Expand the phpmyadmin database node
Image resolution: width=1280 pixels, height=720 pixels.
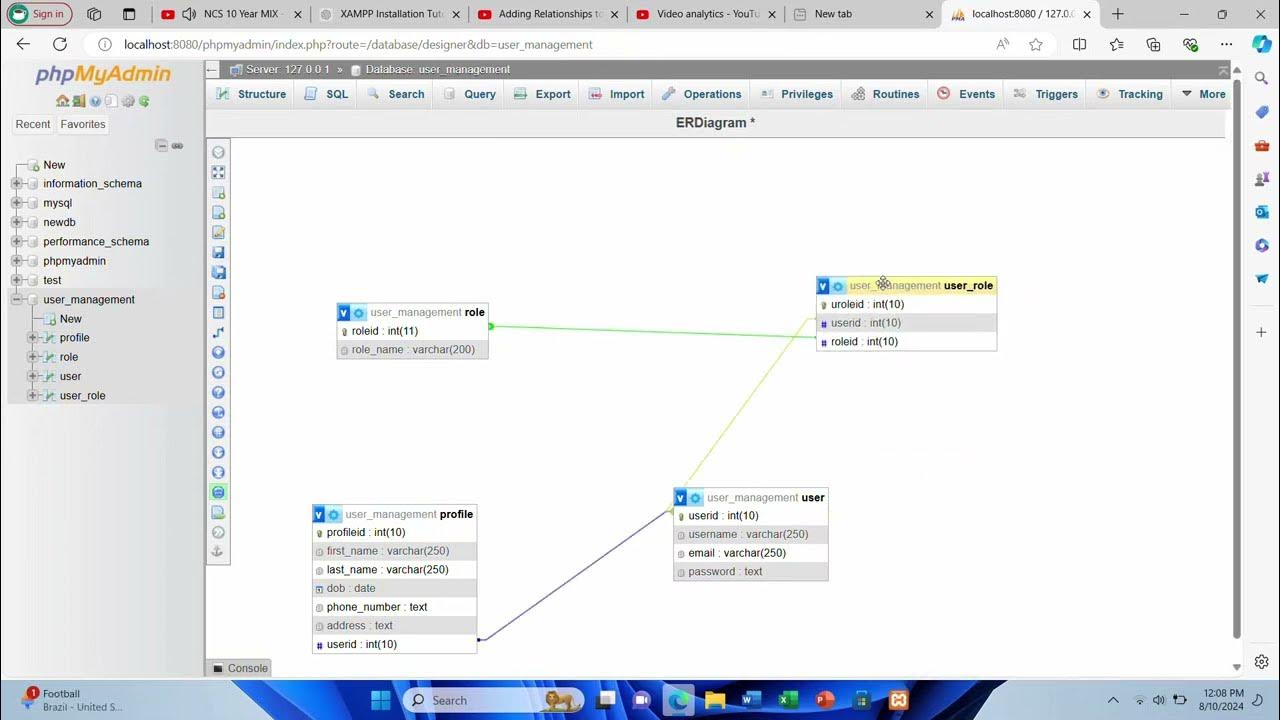pos(16,261)
